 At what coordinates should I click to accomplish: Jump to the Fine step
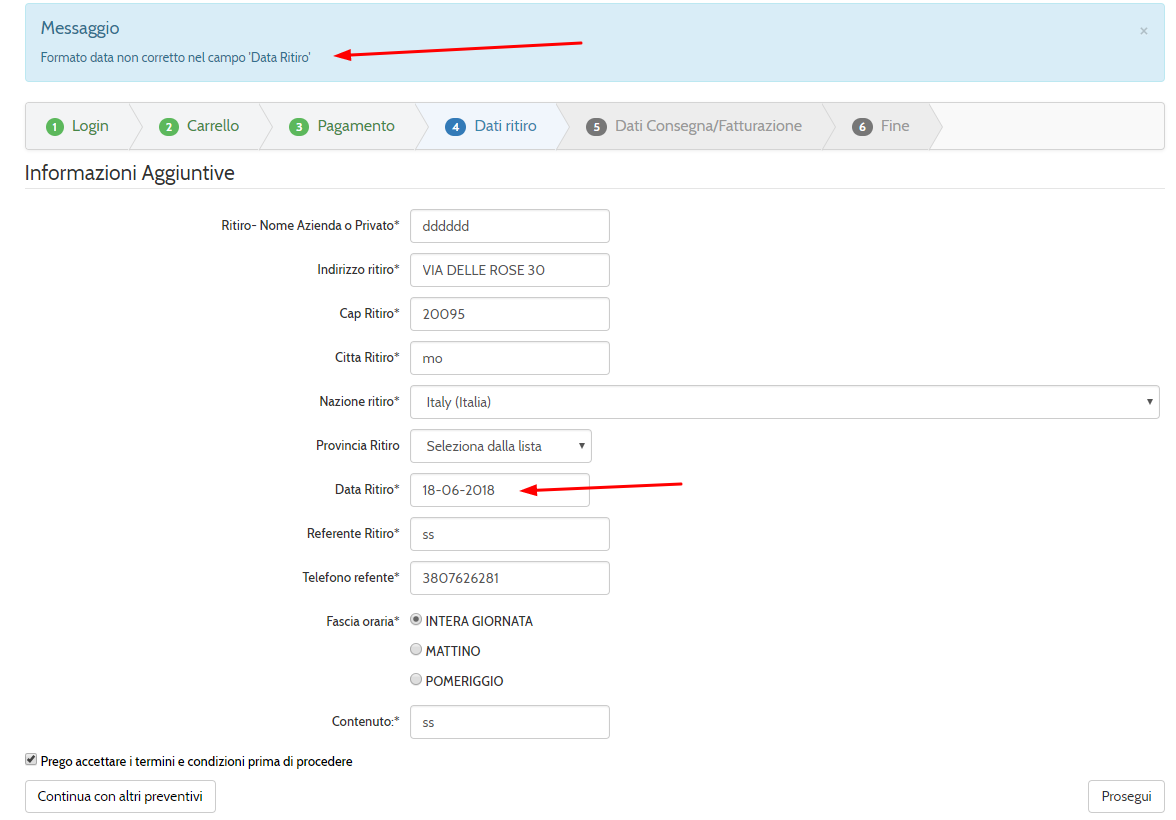coord(881,126)
